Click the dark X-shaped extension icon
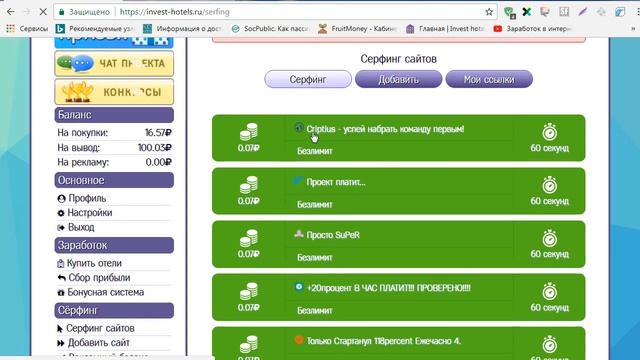The height and width of the screenshot is (360, 640). (527, 12)
